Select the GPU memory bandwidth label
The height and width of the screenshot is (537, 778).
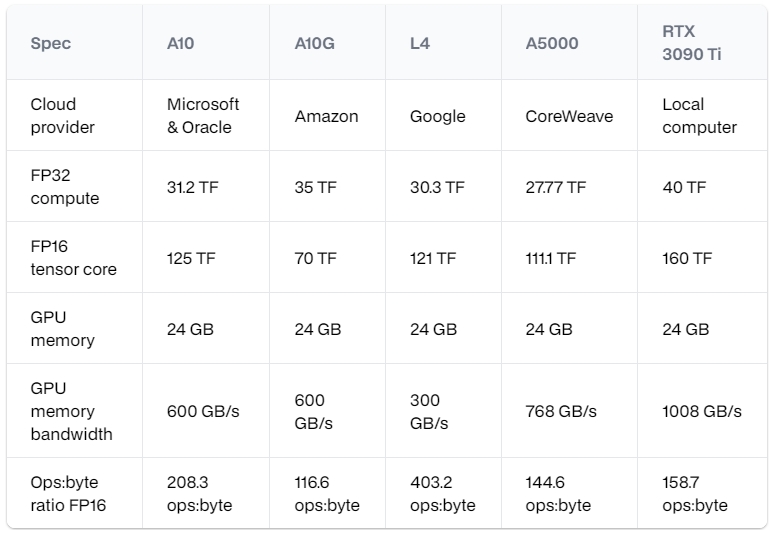pyautogui.click(x=71, y=411)
